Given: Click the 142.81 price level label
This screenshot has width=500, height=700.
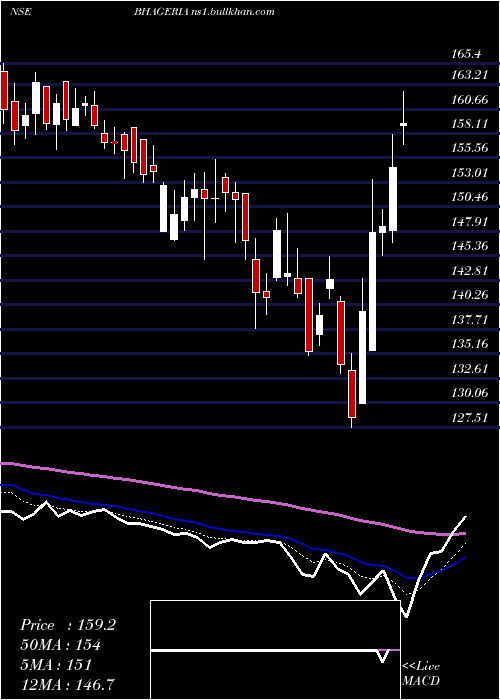Looking at the screenshot, I should click(x=470, y=271).
